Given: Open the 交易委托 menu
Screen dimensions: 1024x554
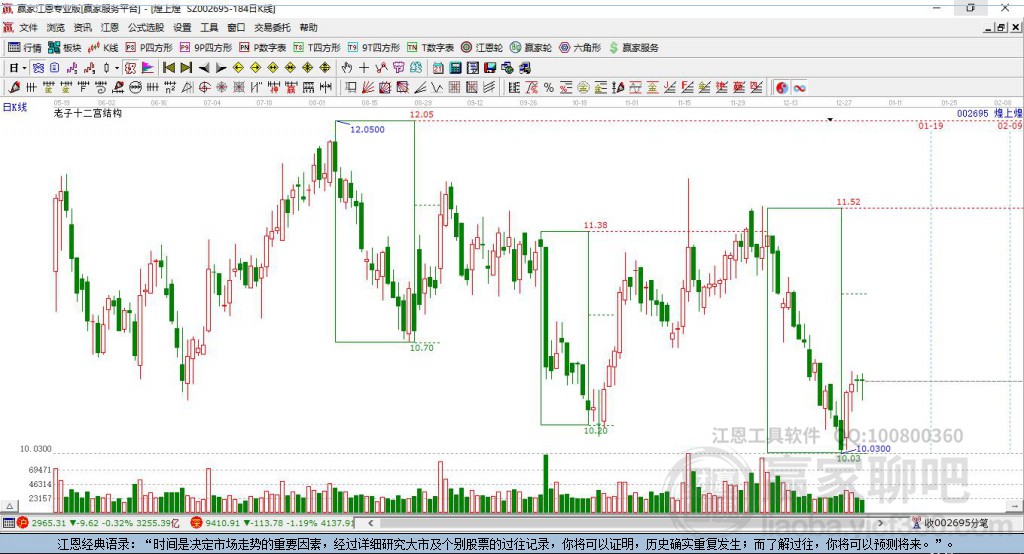Looking at the screenshot, I should tap(272, 27).
